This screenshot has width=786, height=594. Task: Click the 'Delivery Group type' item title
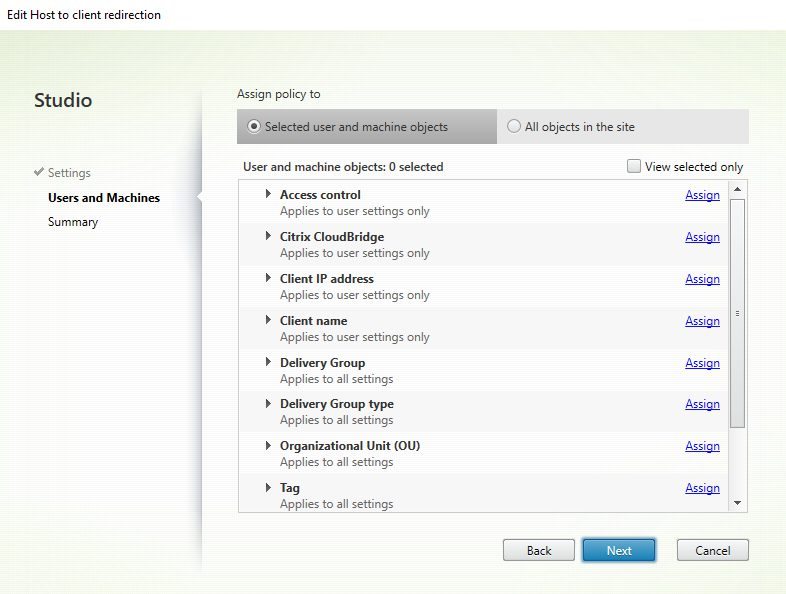[337, 404]
